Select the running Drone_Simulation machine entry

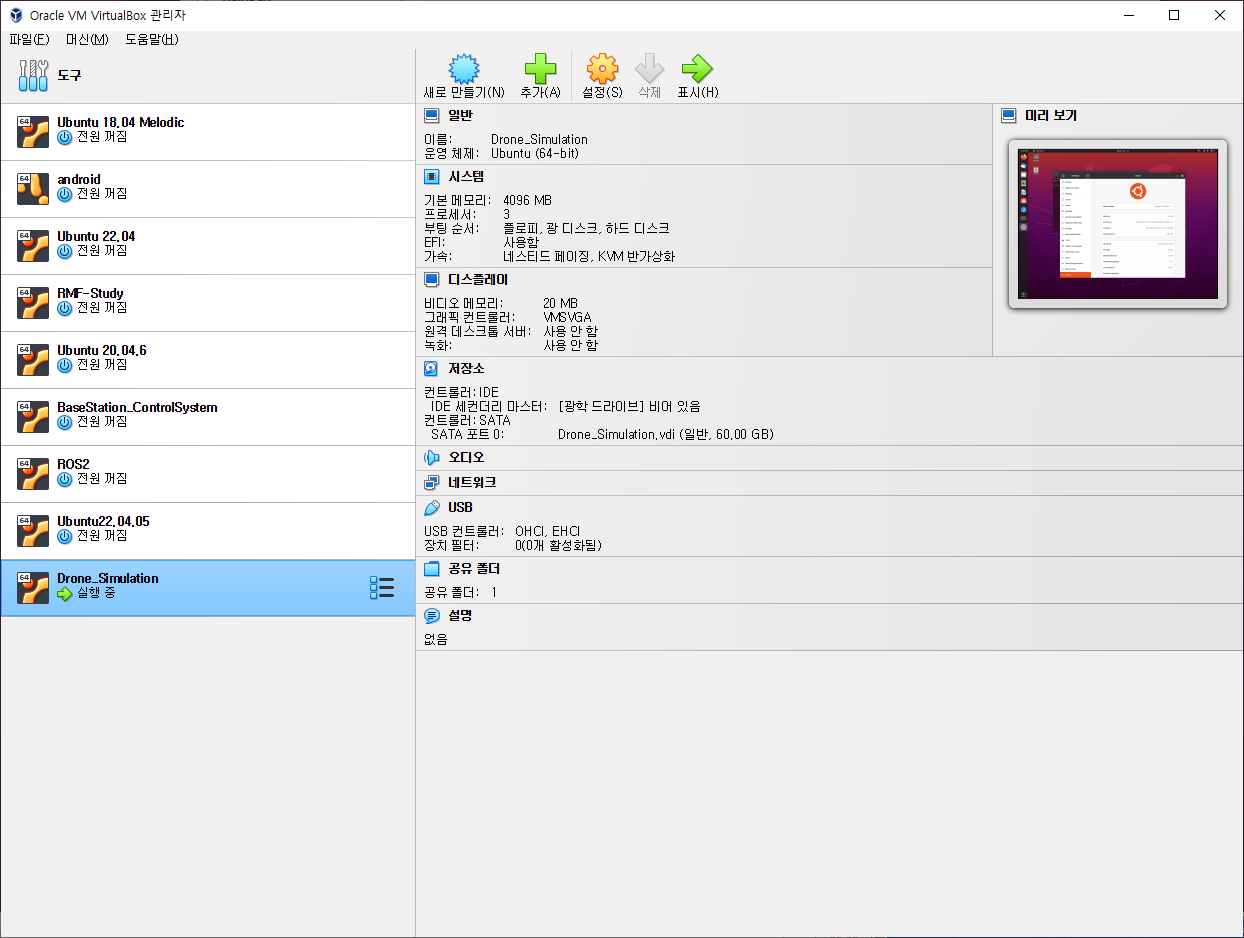click(207, 587)
